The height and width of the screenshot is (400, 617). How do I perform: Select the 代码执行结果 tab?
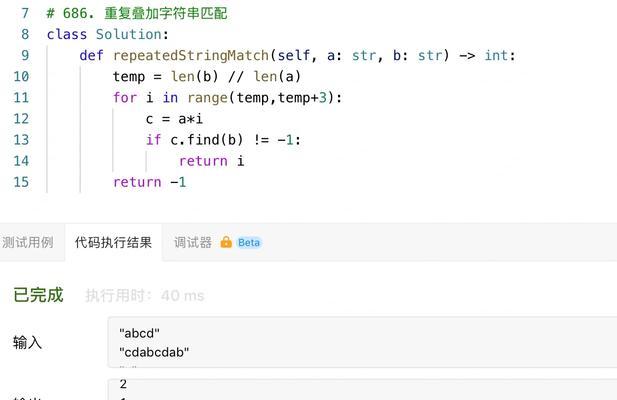pos(113,242)
